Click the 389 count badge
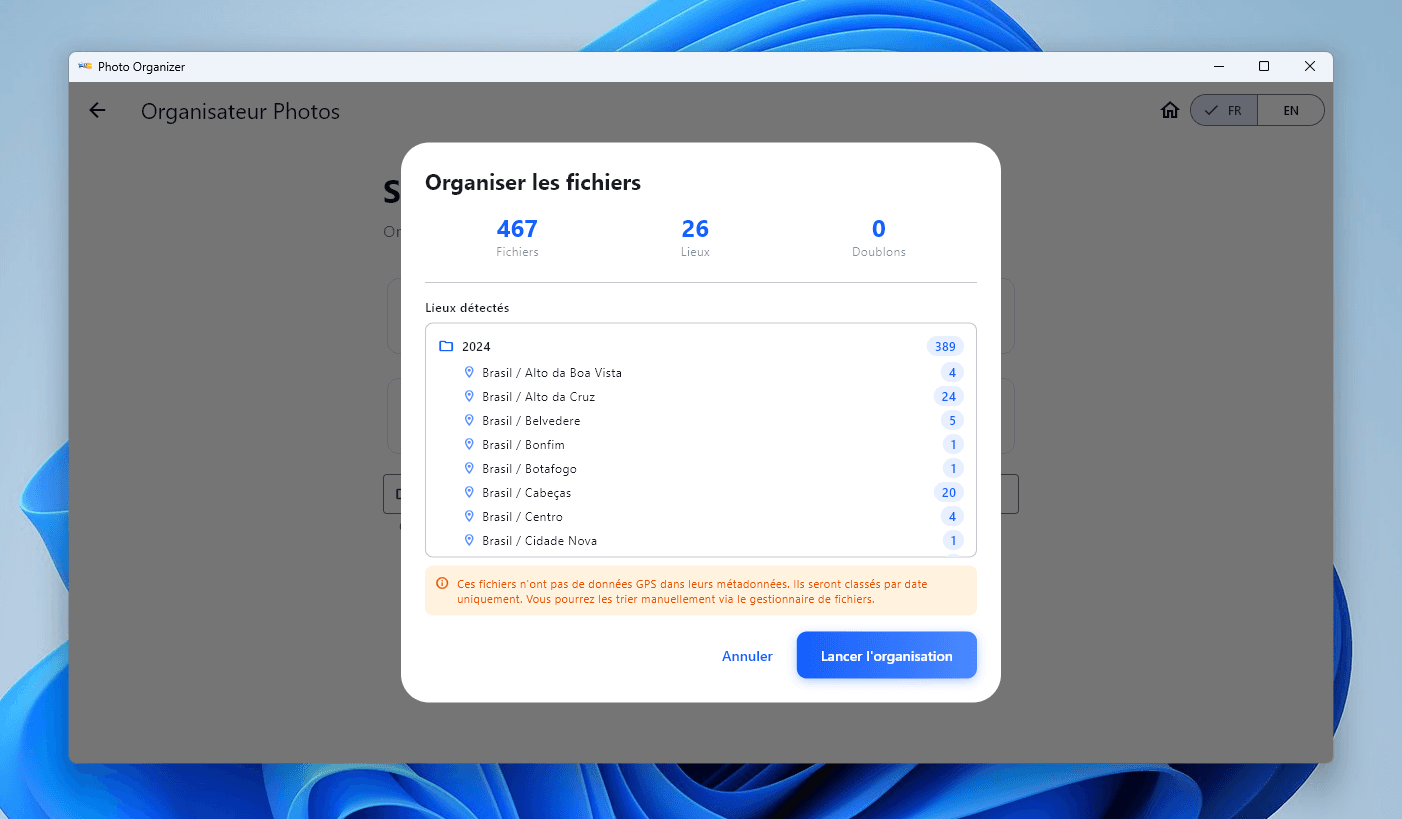 pyautogui.click(x=944, y=347)
